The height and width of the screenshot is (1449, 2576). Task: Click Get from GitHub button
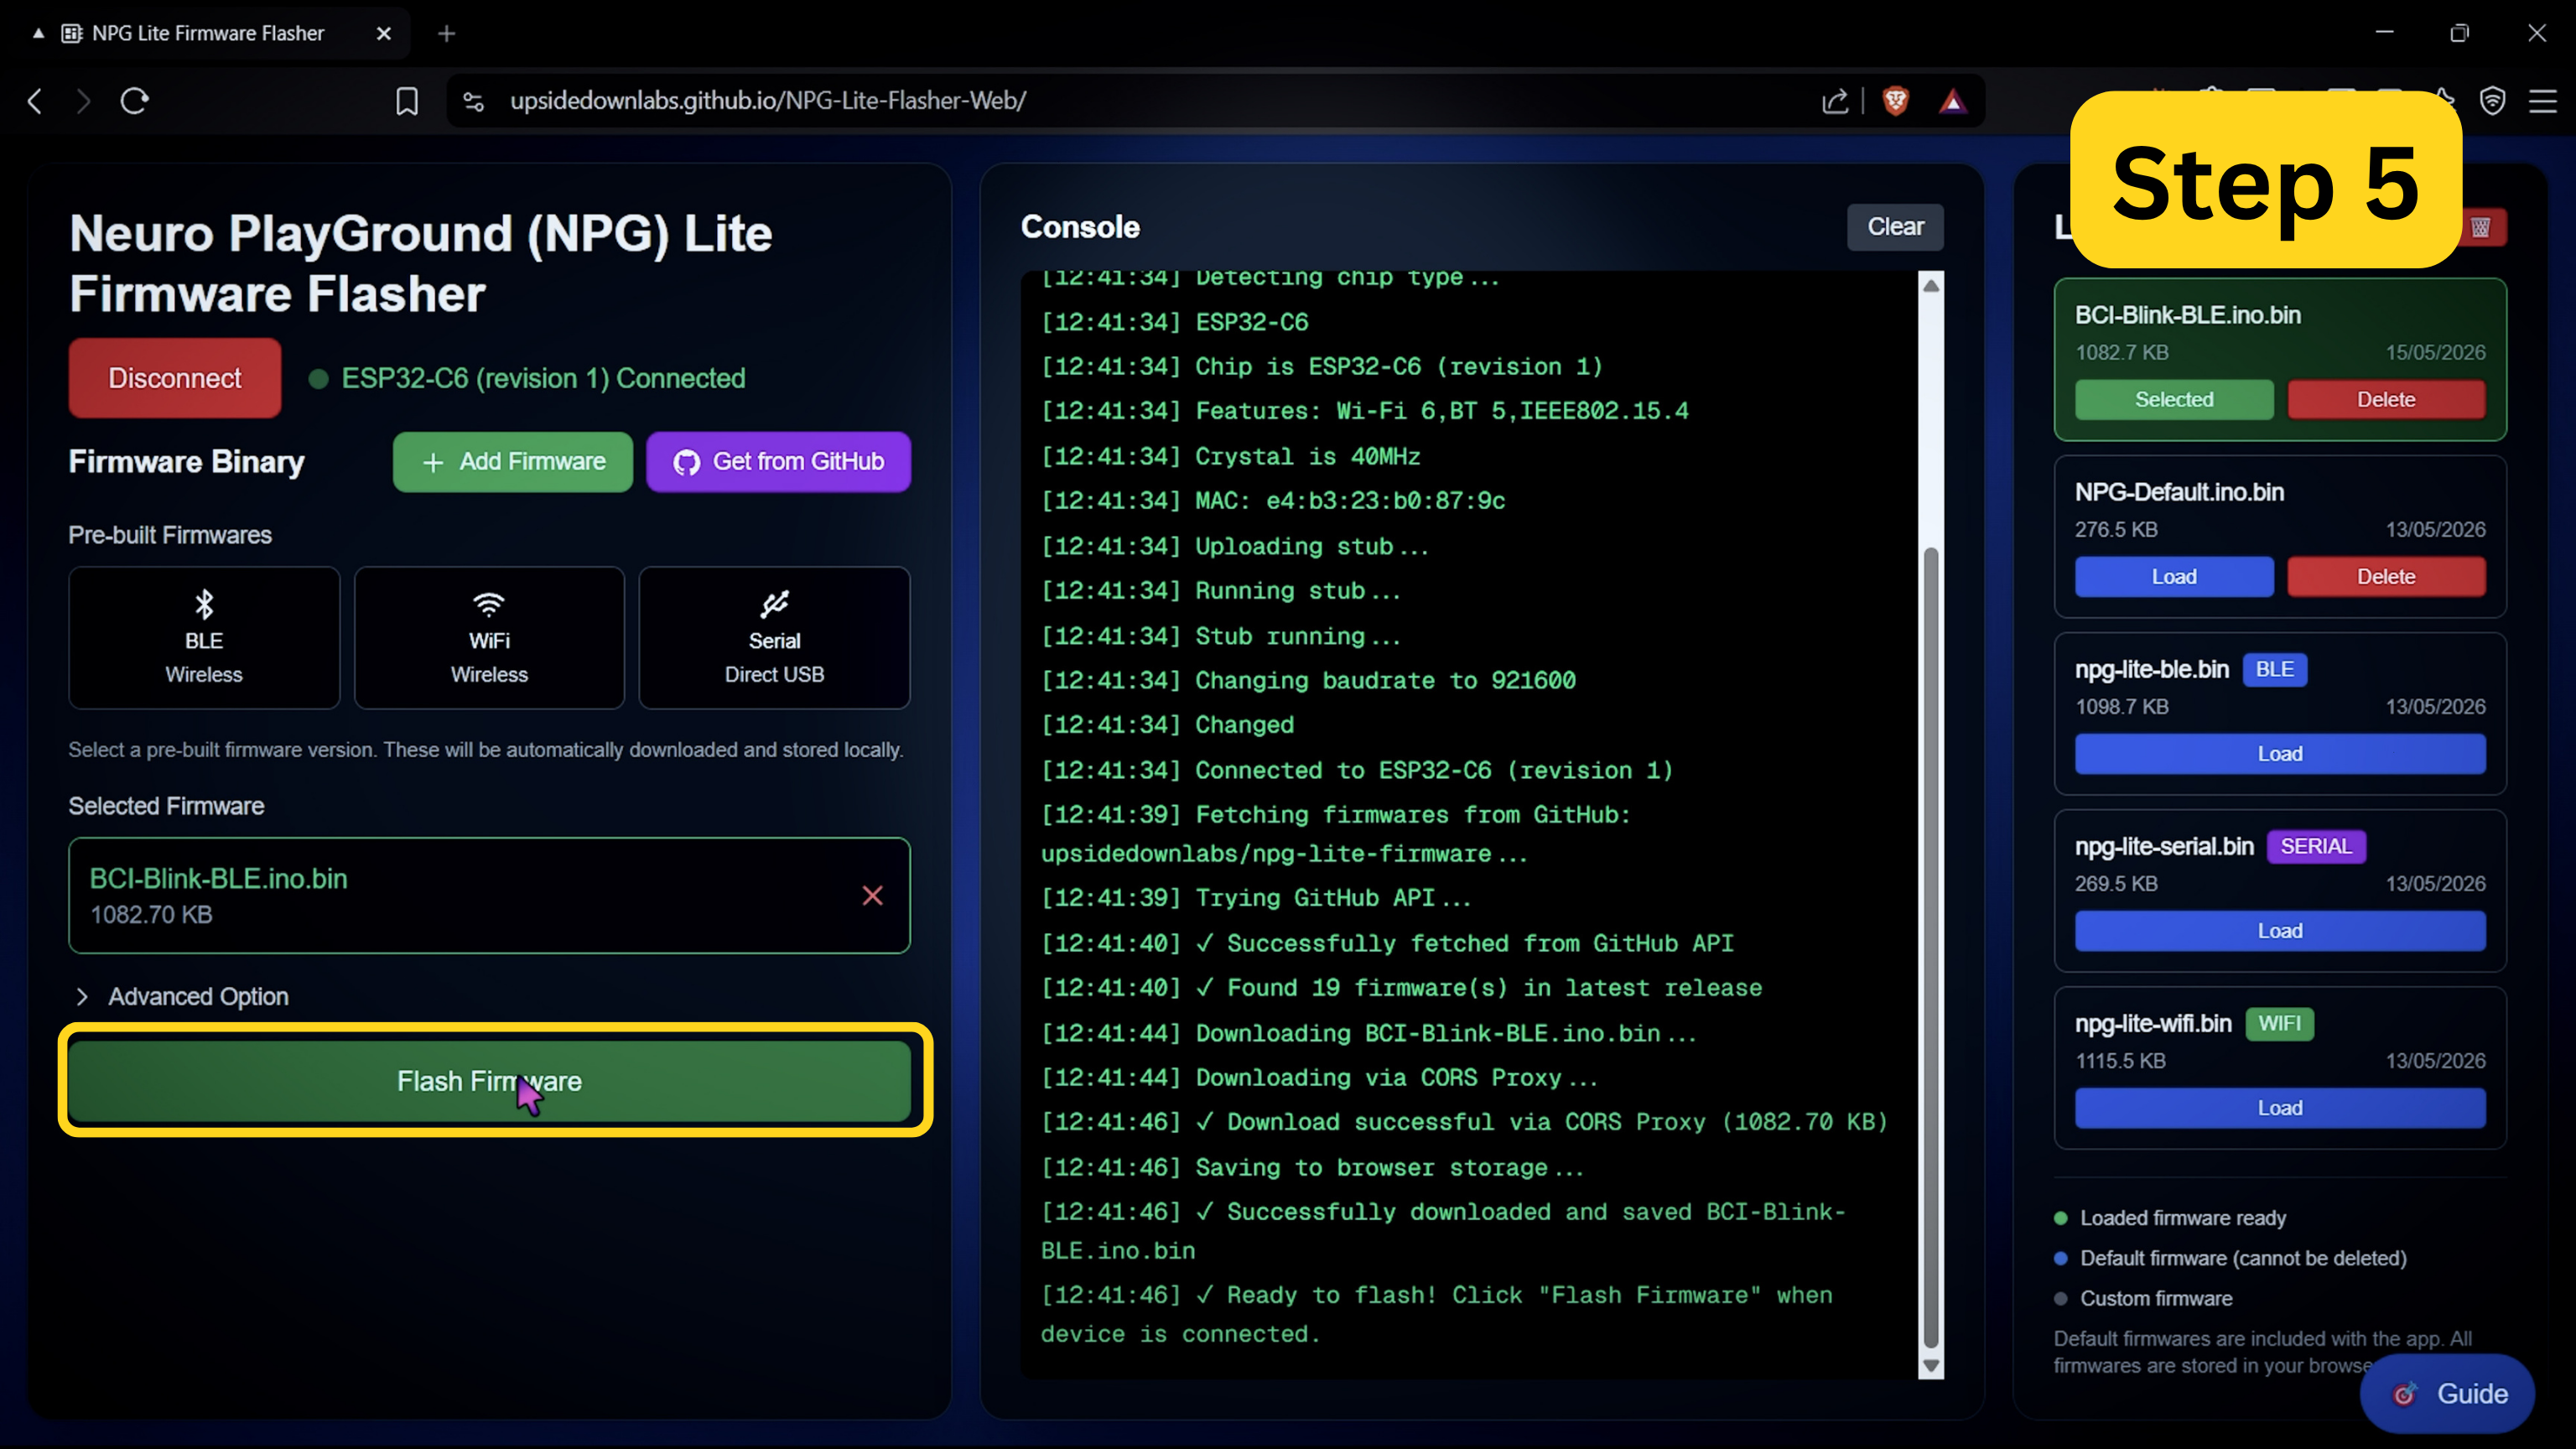coord(778,461)
